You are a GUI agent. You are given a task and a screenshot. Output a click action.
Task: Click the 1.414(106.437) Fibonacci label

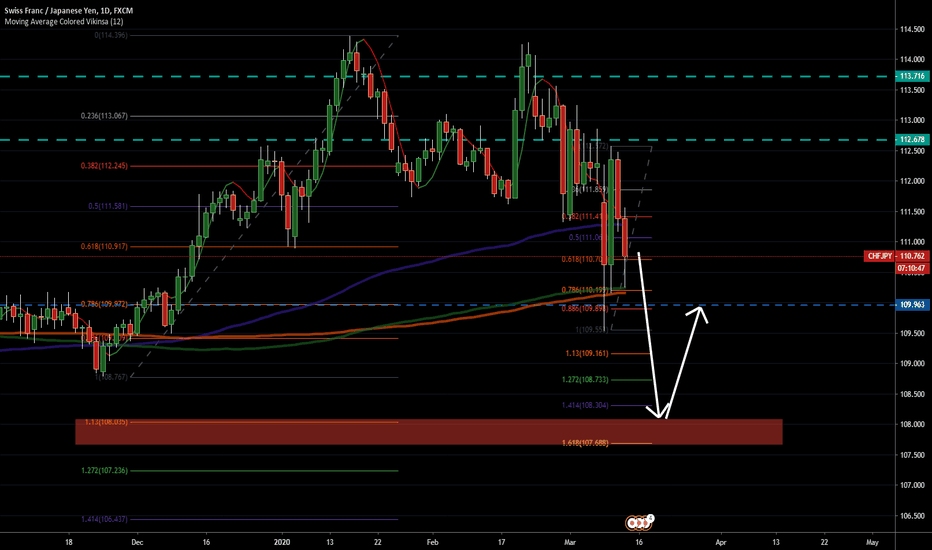(104, 519)
